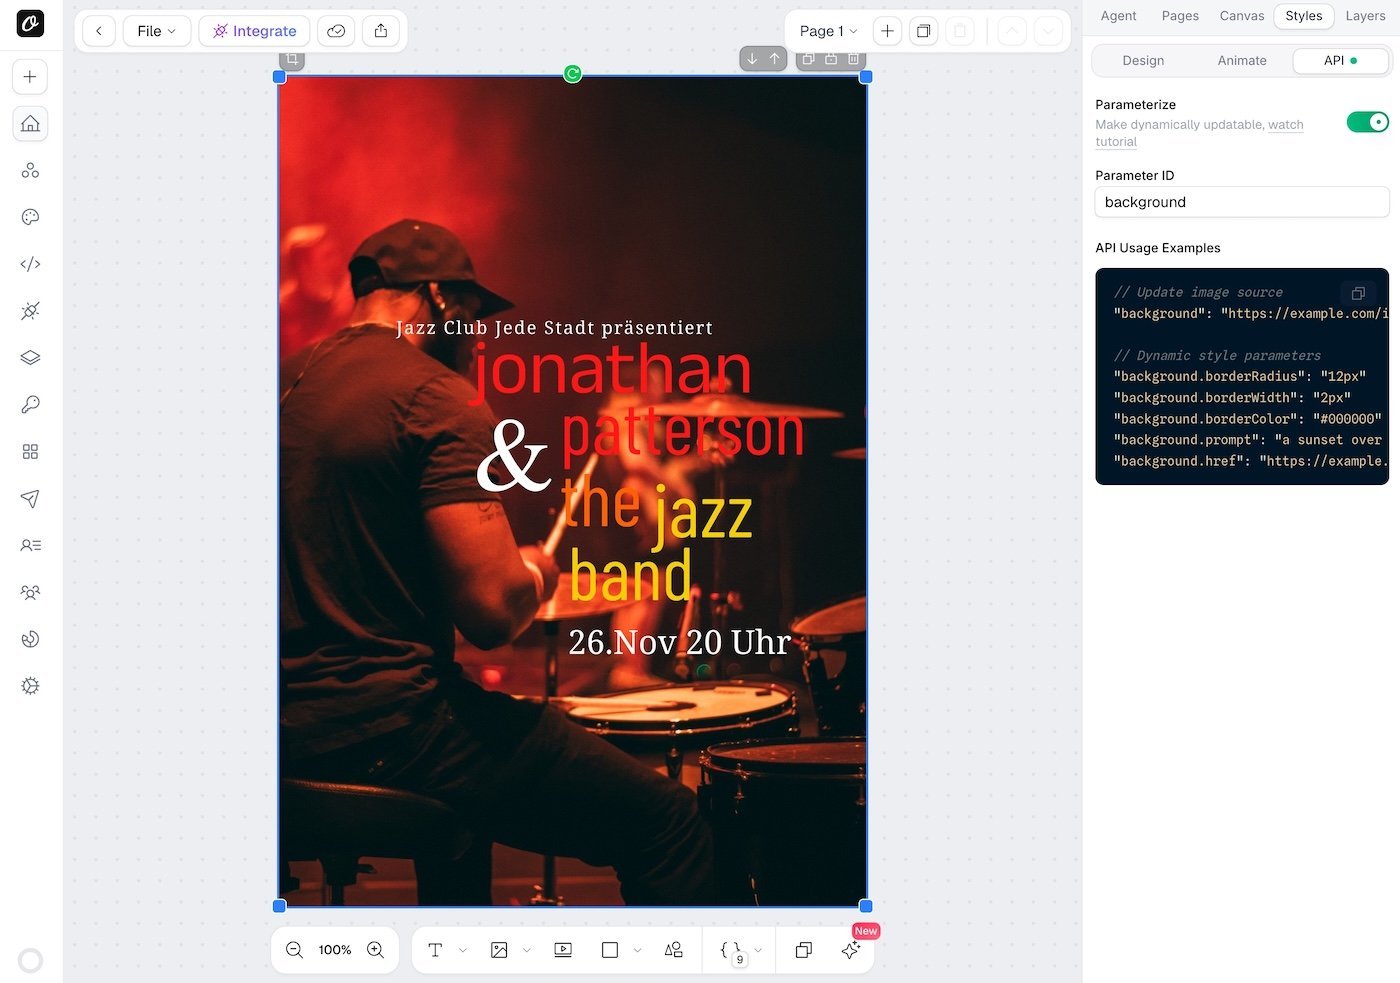Click the zoom in magnifier icon
Screen dimensions: 1400x983
tap(375, 950)
